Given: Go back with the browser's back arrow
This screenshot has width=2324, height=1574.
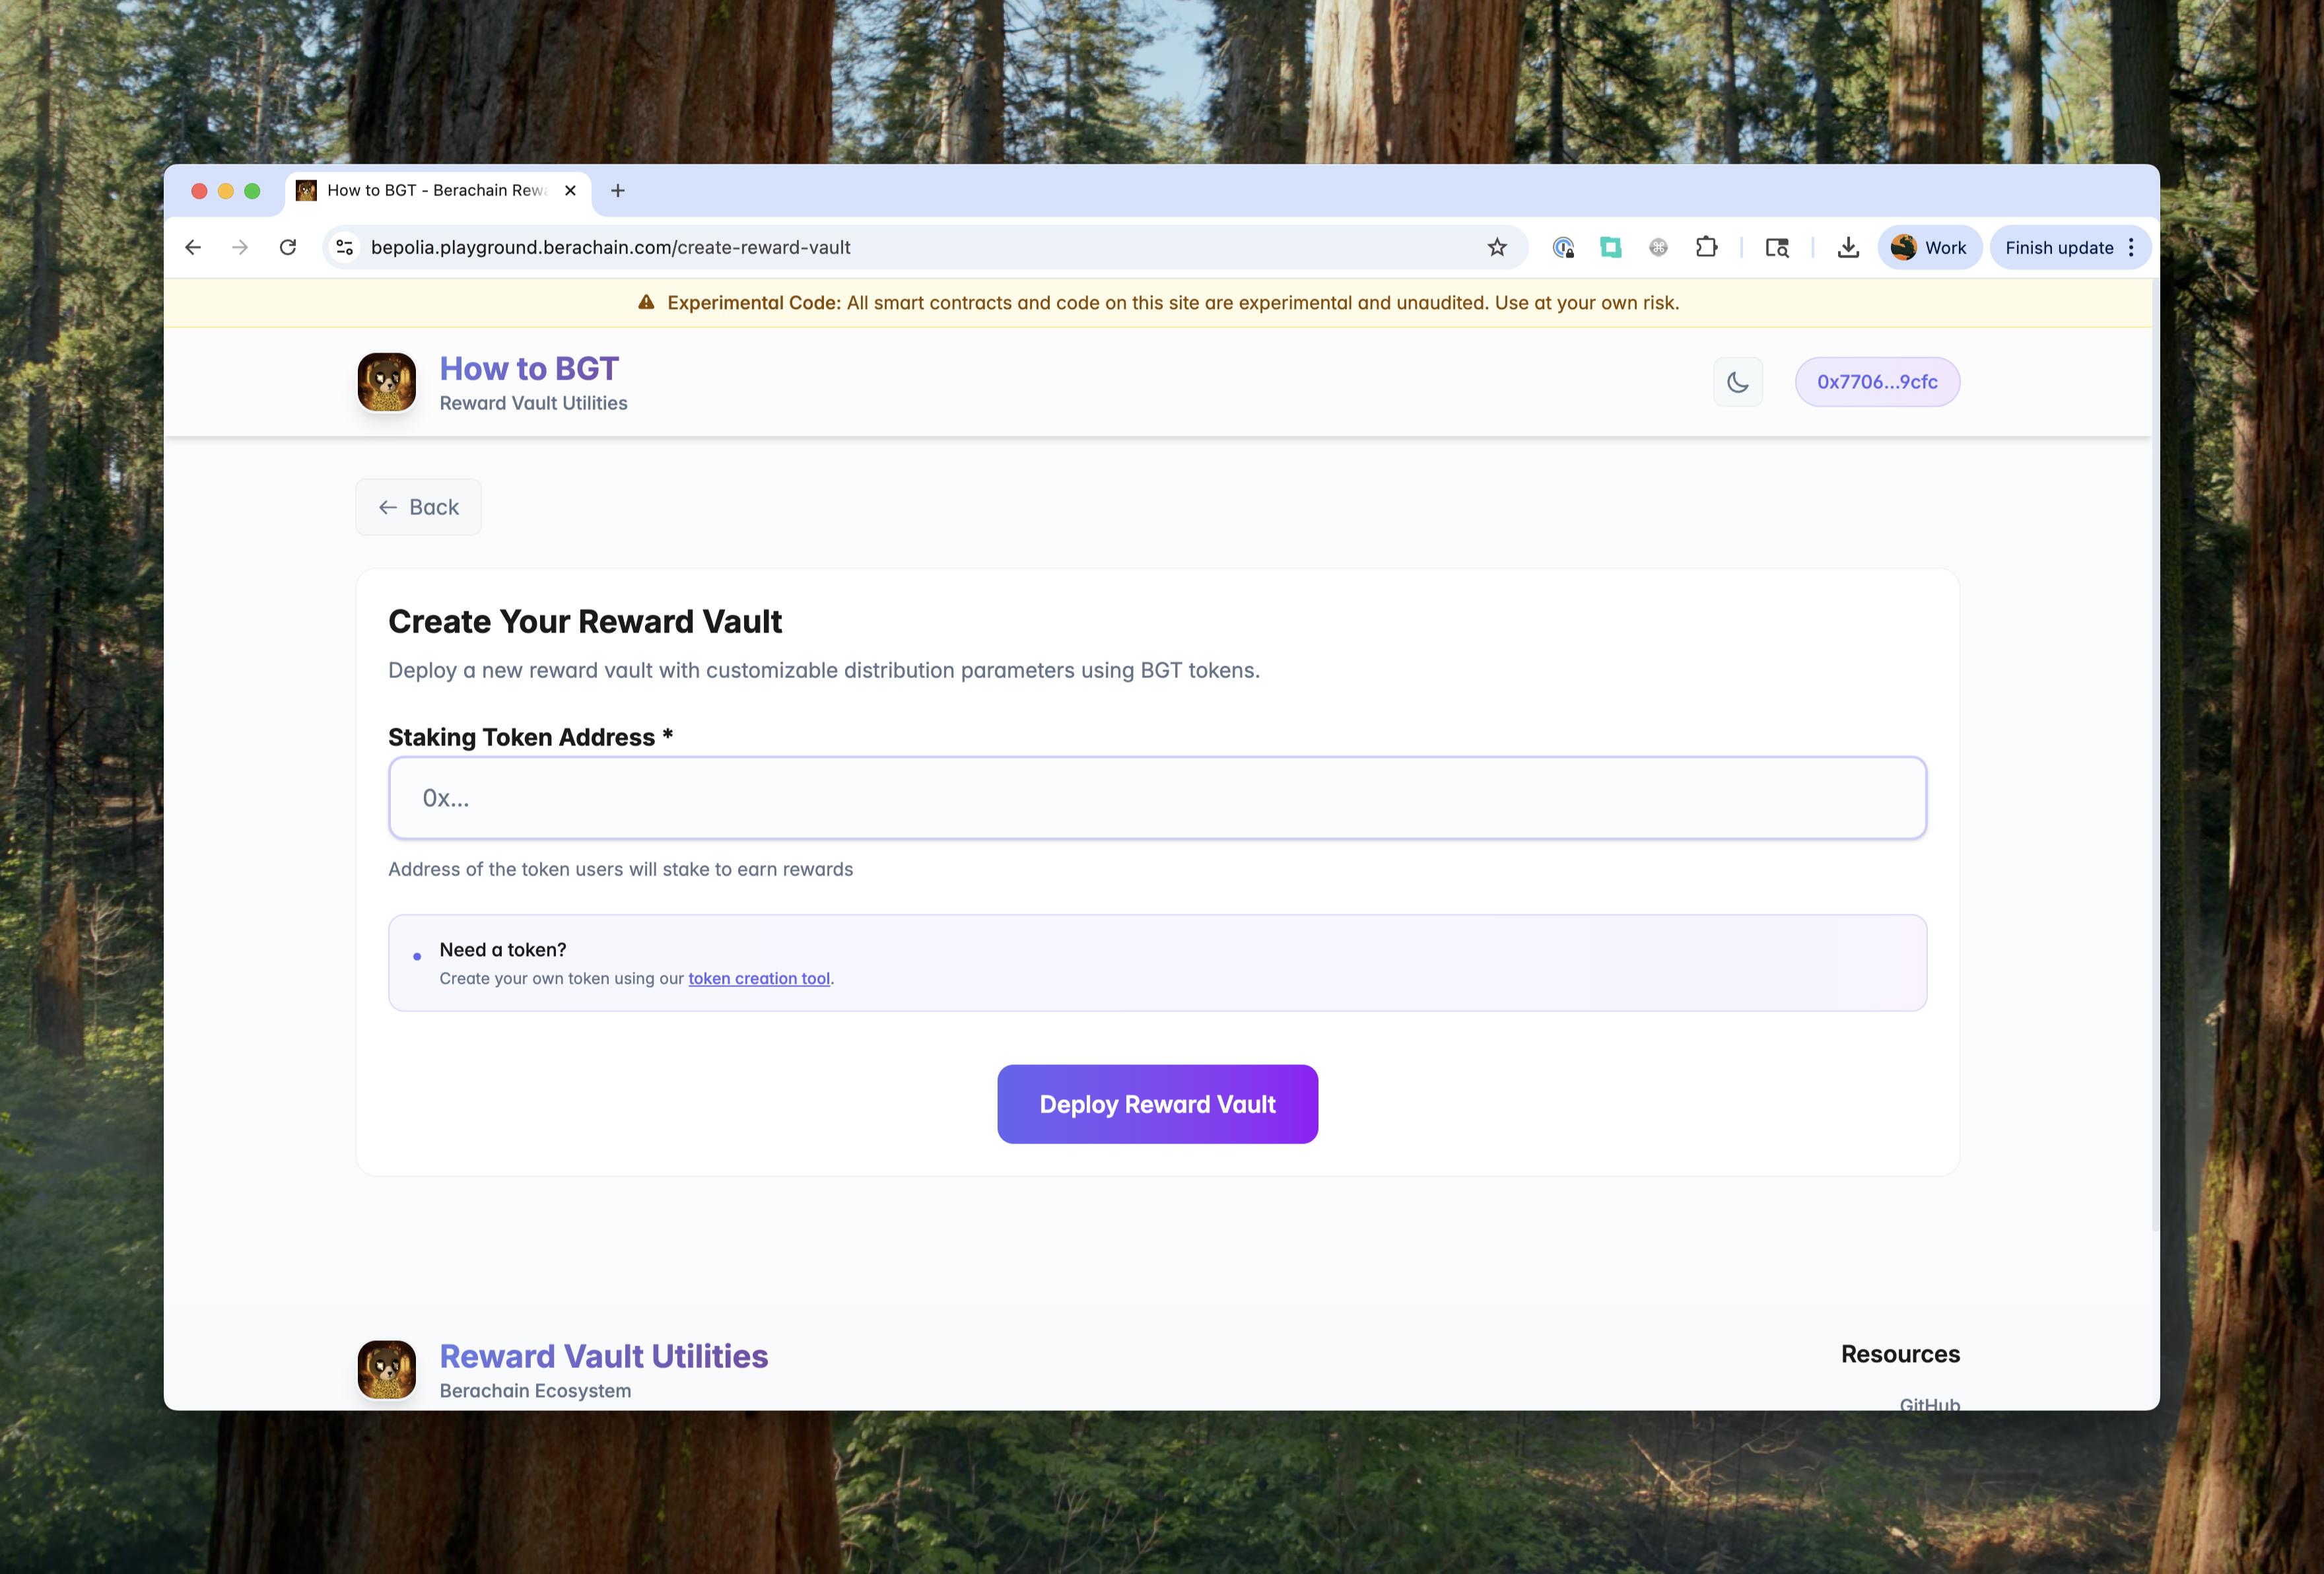Looking at the screenshot, I should [193, 247].
